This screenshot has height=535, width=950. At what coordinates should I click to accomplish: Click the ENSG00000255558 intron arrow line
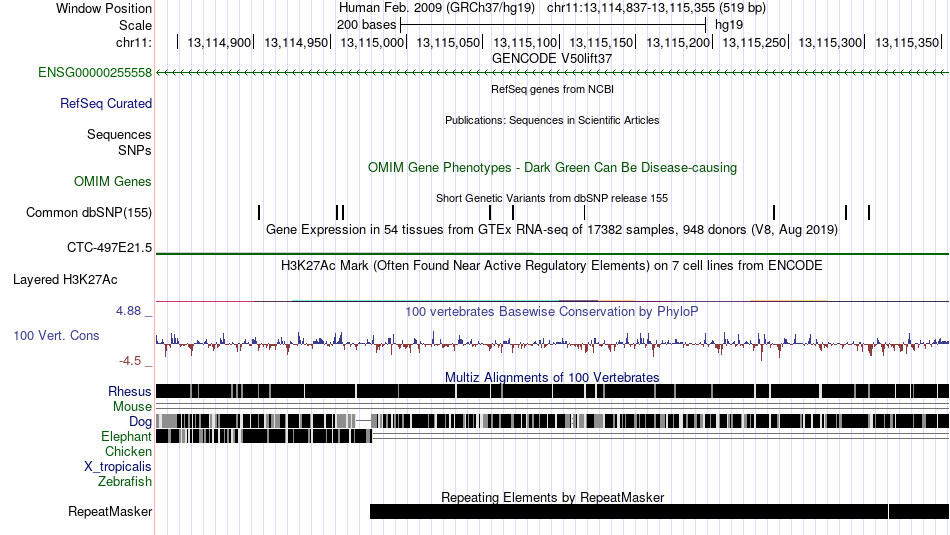[x=552, y=73]
